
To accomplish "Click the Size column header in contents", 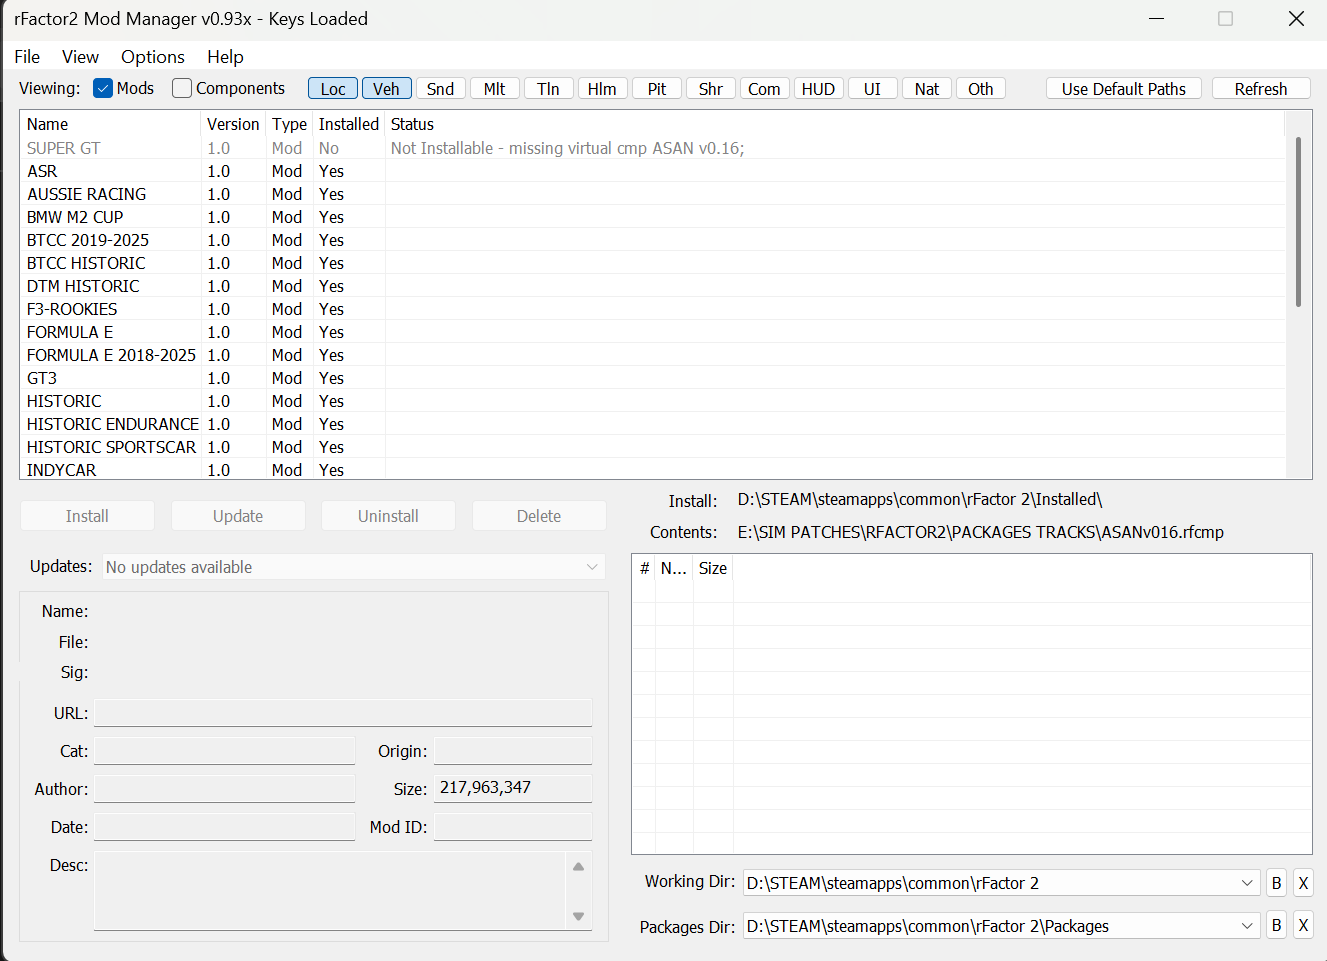I will click(713, 568).
